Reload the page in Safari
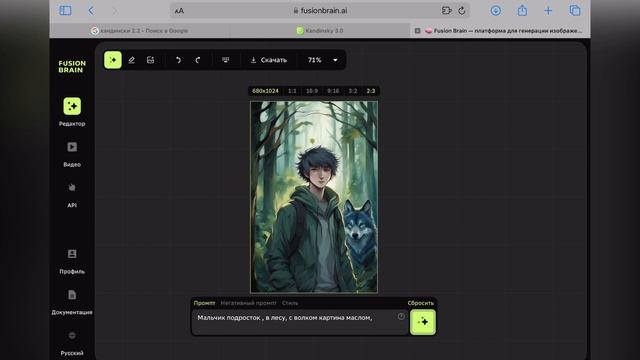This screenshot has width=640, height=360. [462, 11]
